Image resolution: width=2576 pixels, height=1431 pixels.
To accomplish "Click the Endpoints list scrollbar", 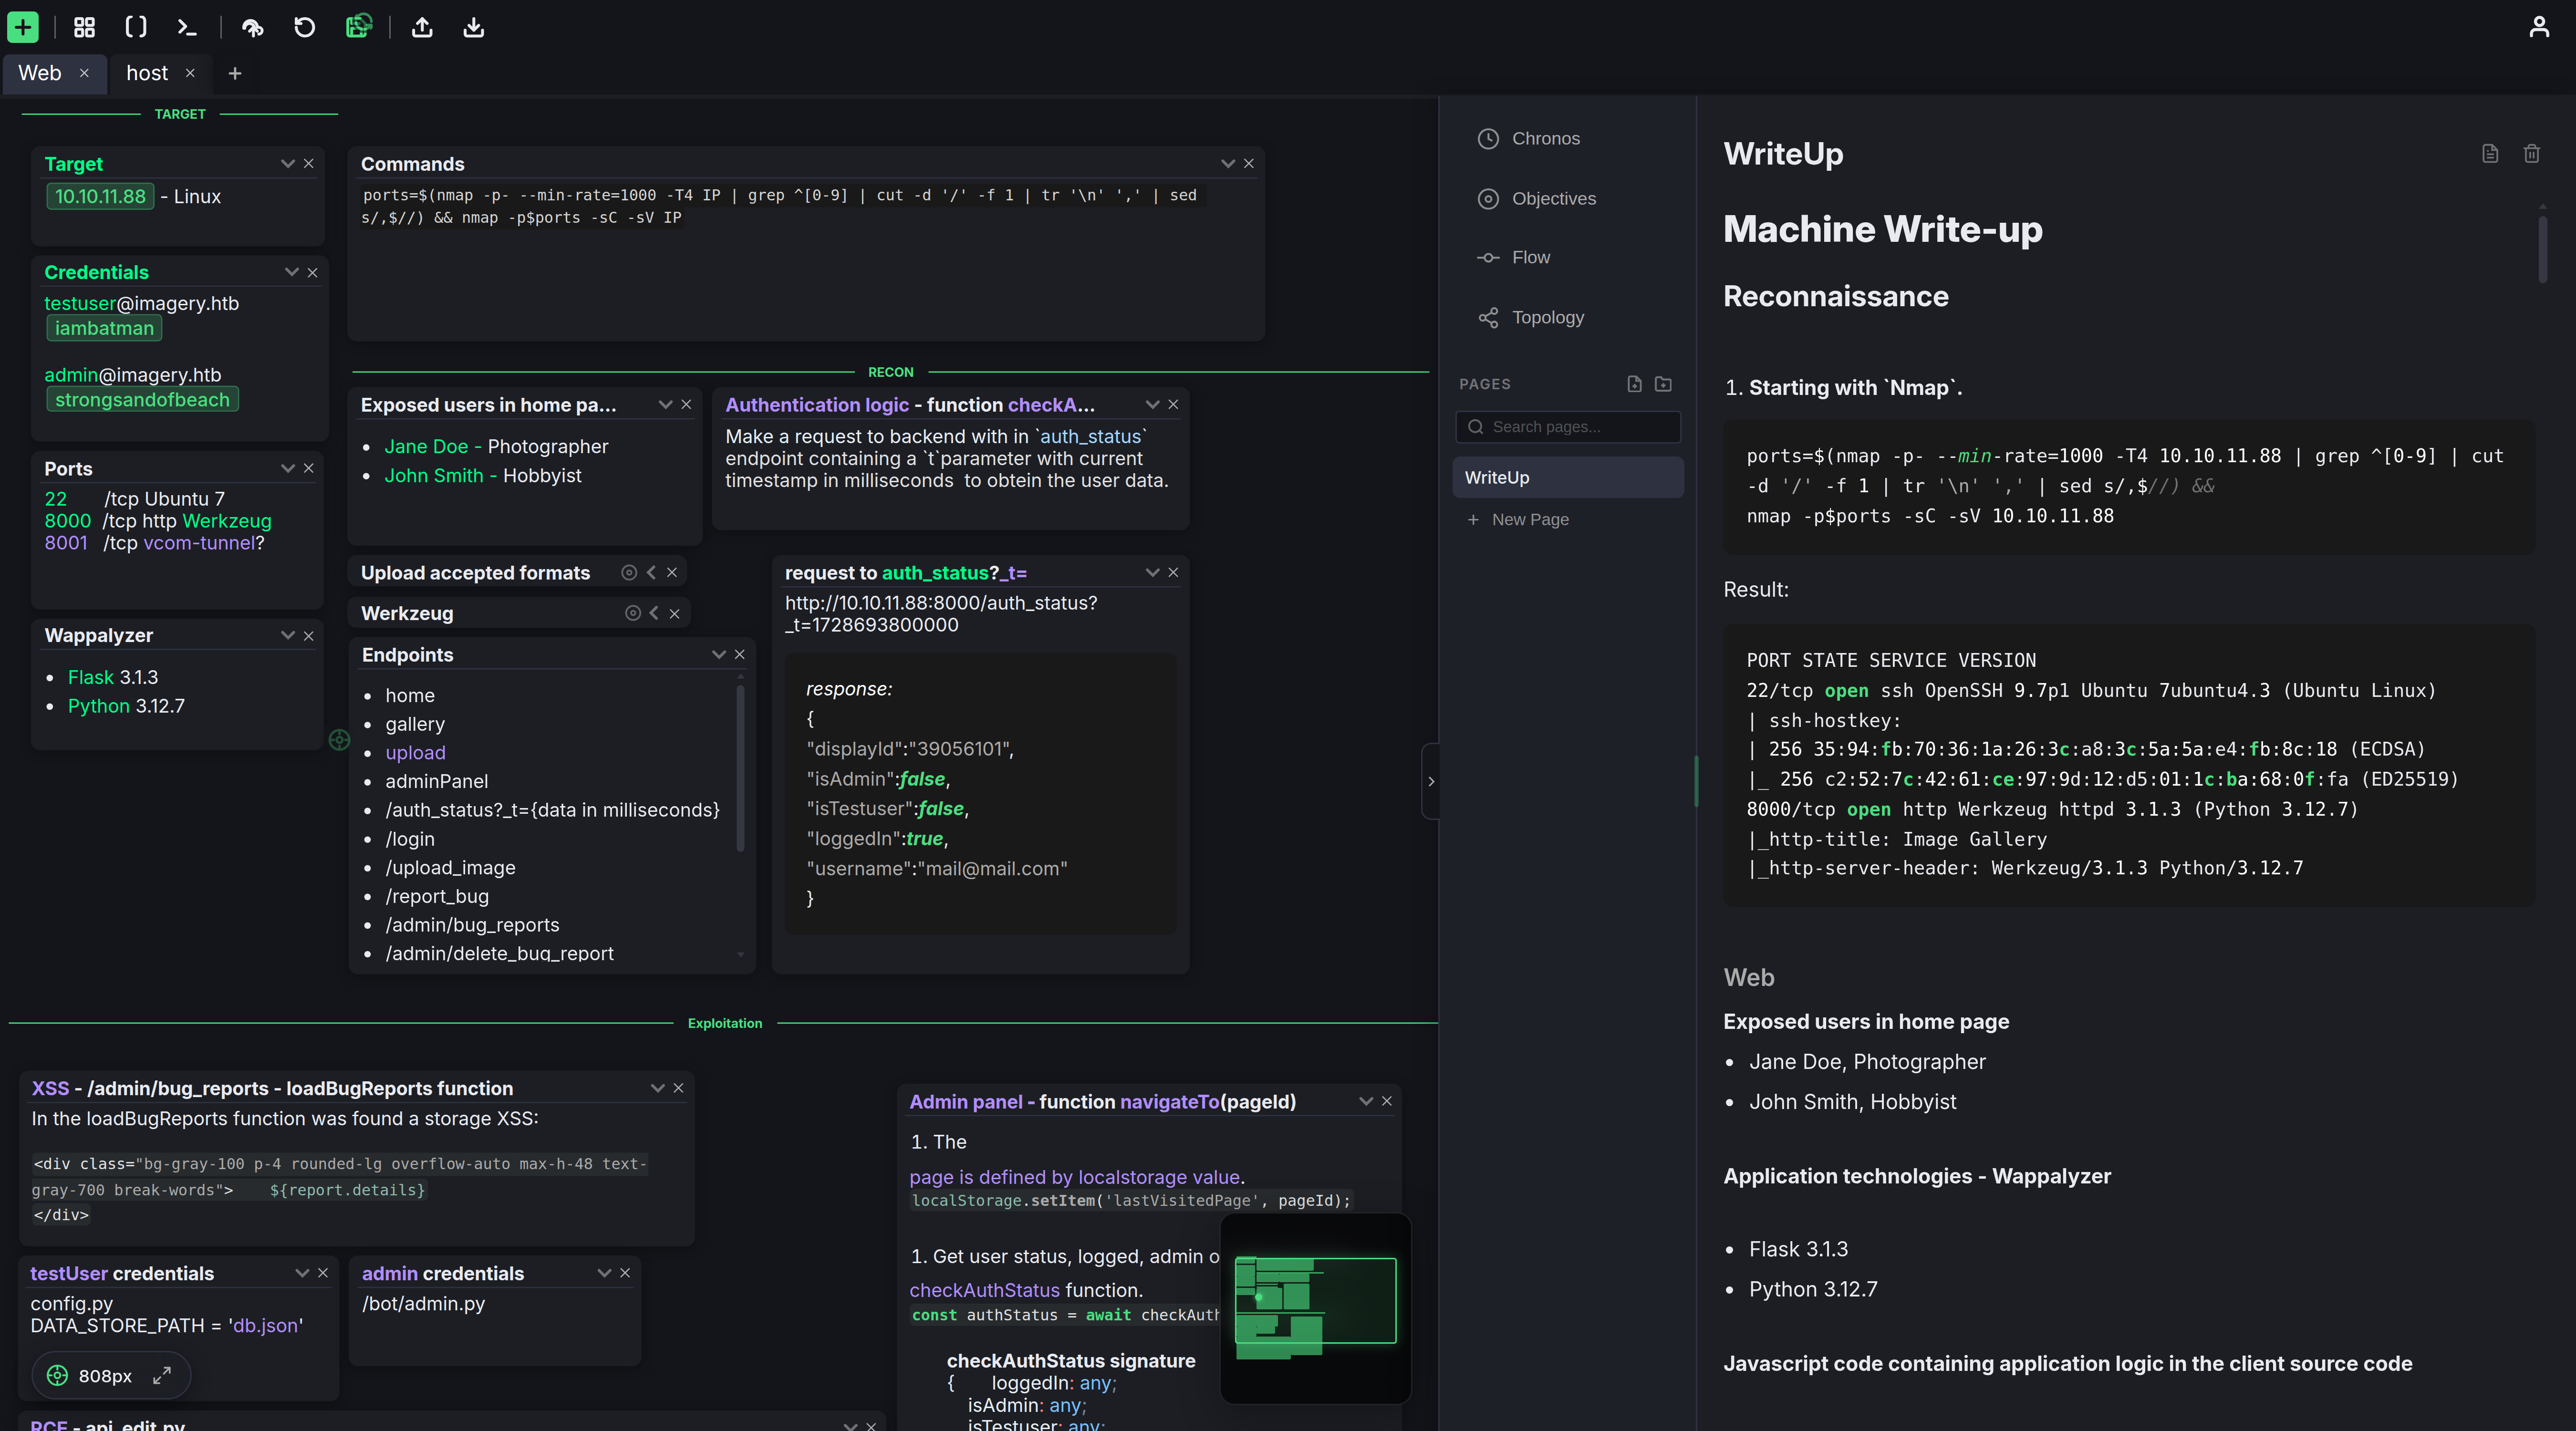I will 741,768.
